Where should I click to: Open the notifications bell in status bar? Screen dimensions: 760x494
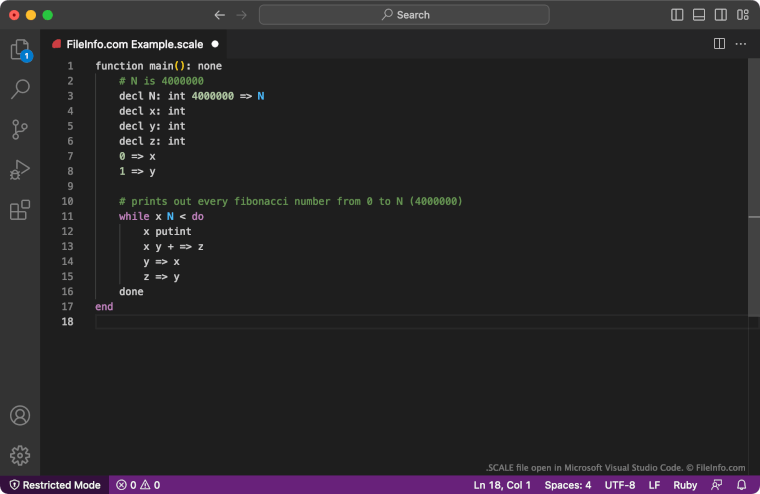click(741, 485)
